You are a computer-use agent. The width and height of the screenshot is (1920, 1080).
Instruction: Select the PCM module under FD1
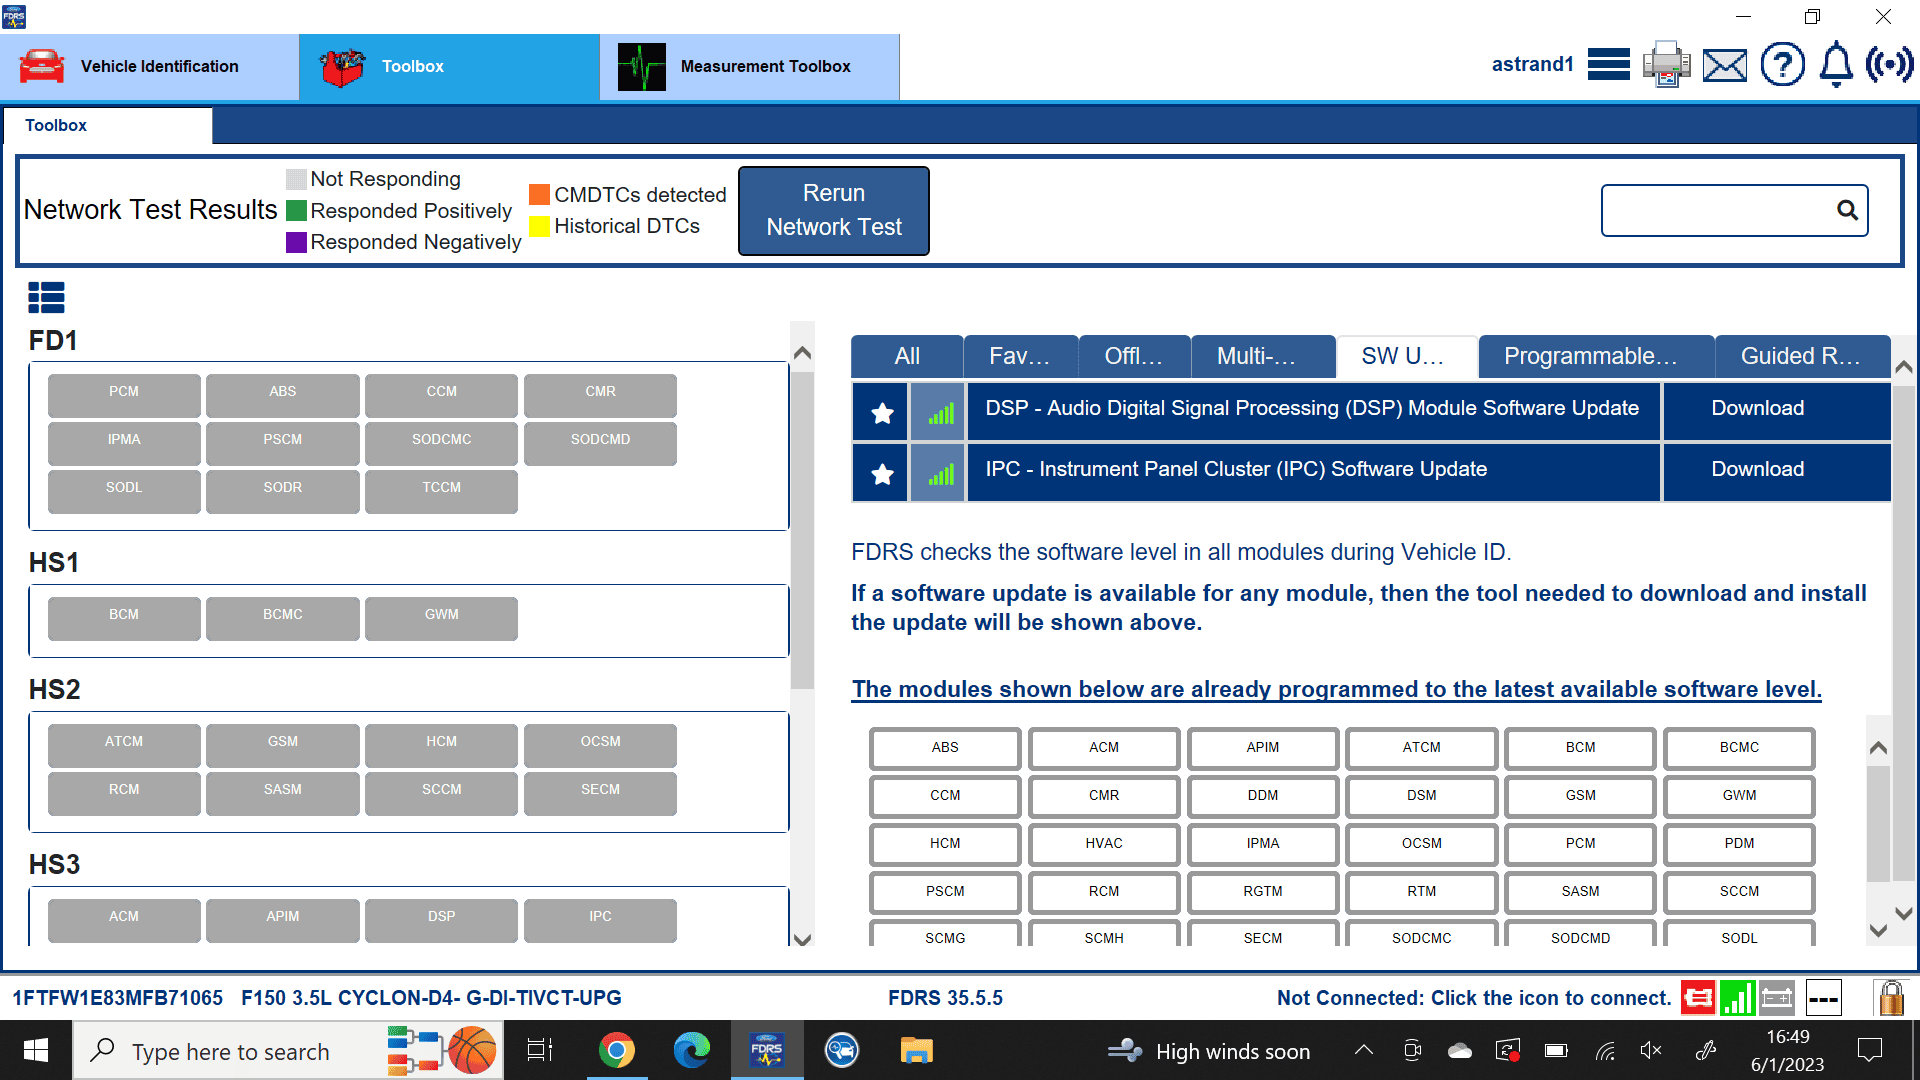pos(123,392)
